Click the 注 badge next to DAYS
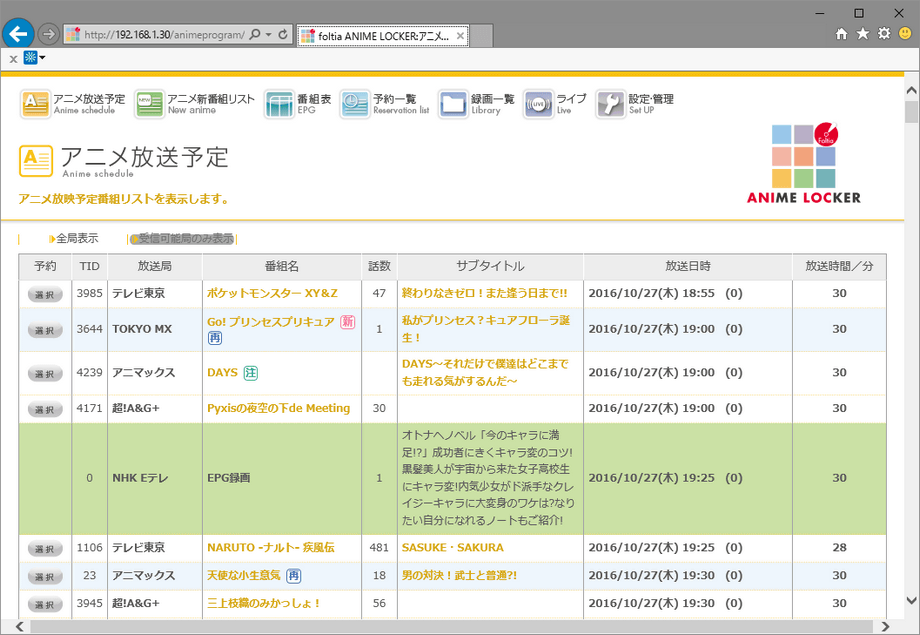Image resolution: width=920 pixels, height=635 pixels. pyautogui.click(x=251, y=373)
